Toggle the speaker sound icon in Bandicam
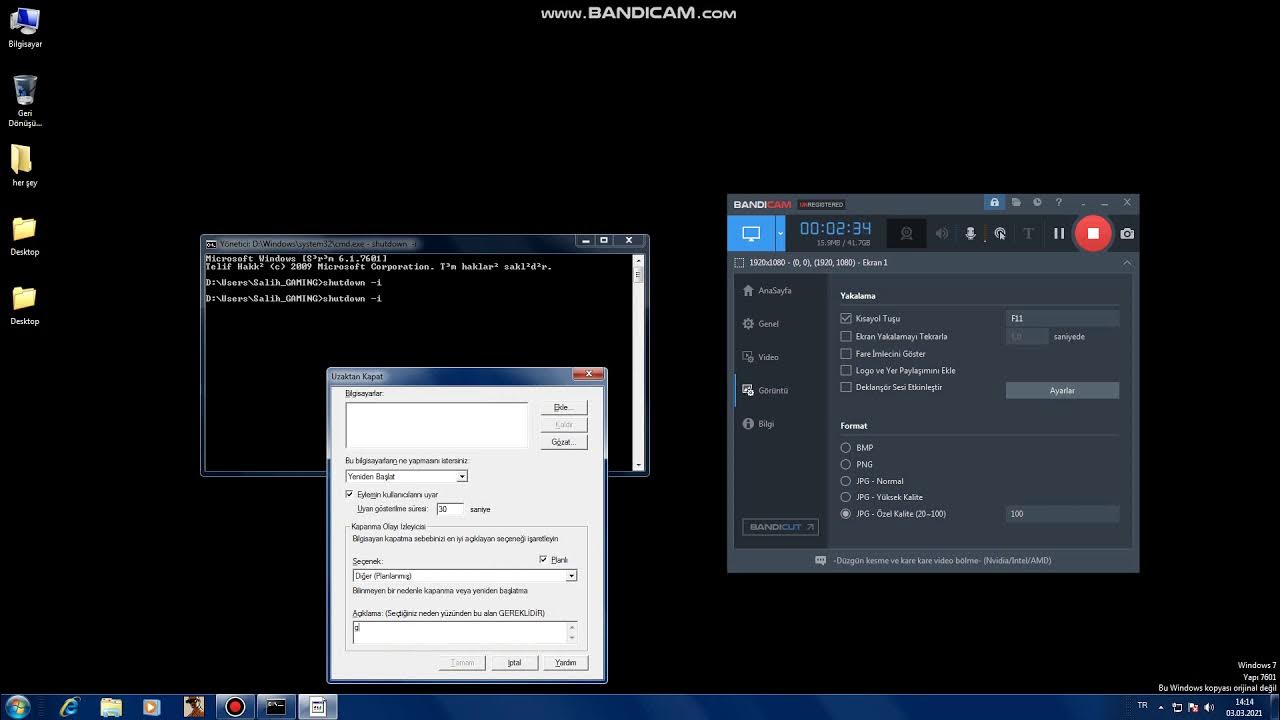1280x720 pixels. tap(942, 233)
